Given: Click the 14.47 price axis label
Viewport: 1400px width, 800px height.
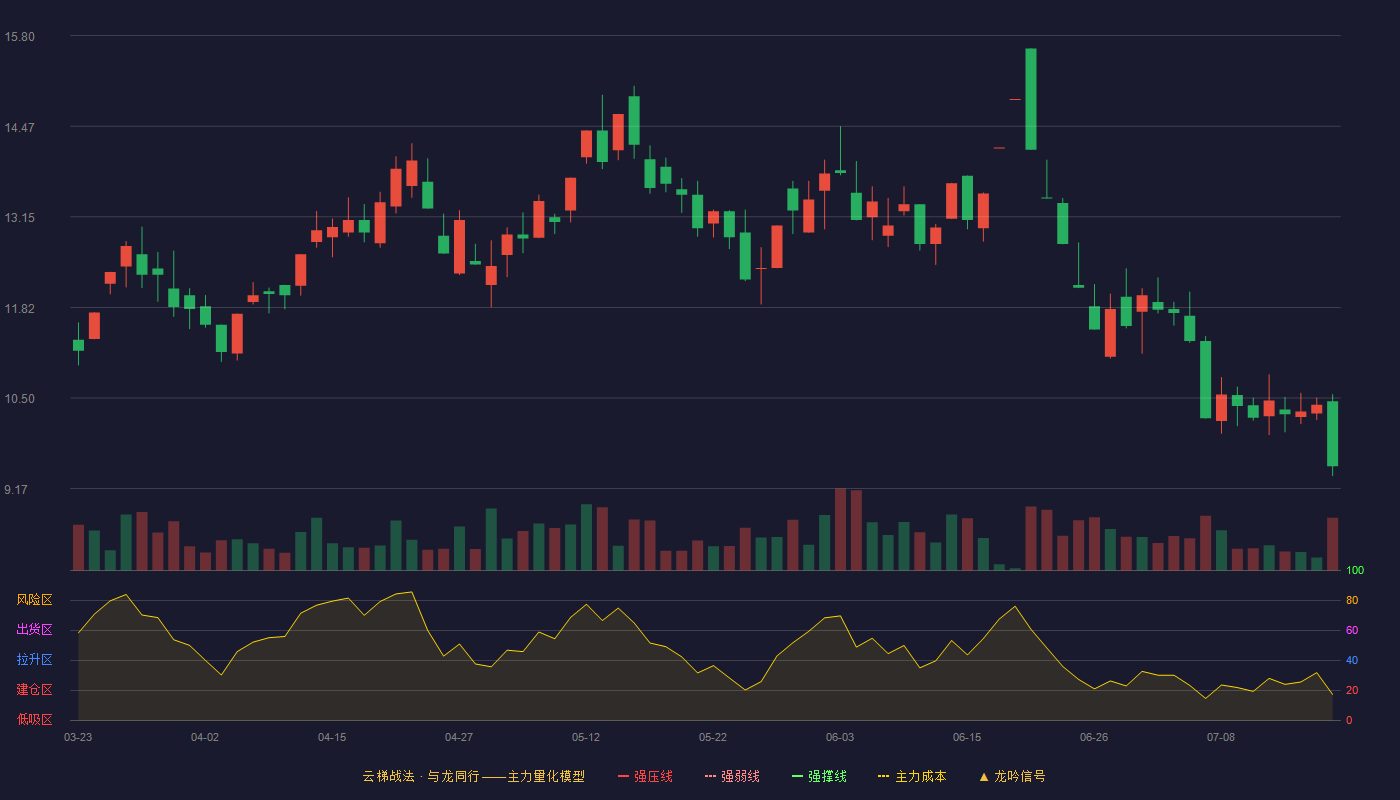Looking at the screenshot, I should pos(20,127).
